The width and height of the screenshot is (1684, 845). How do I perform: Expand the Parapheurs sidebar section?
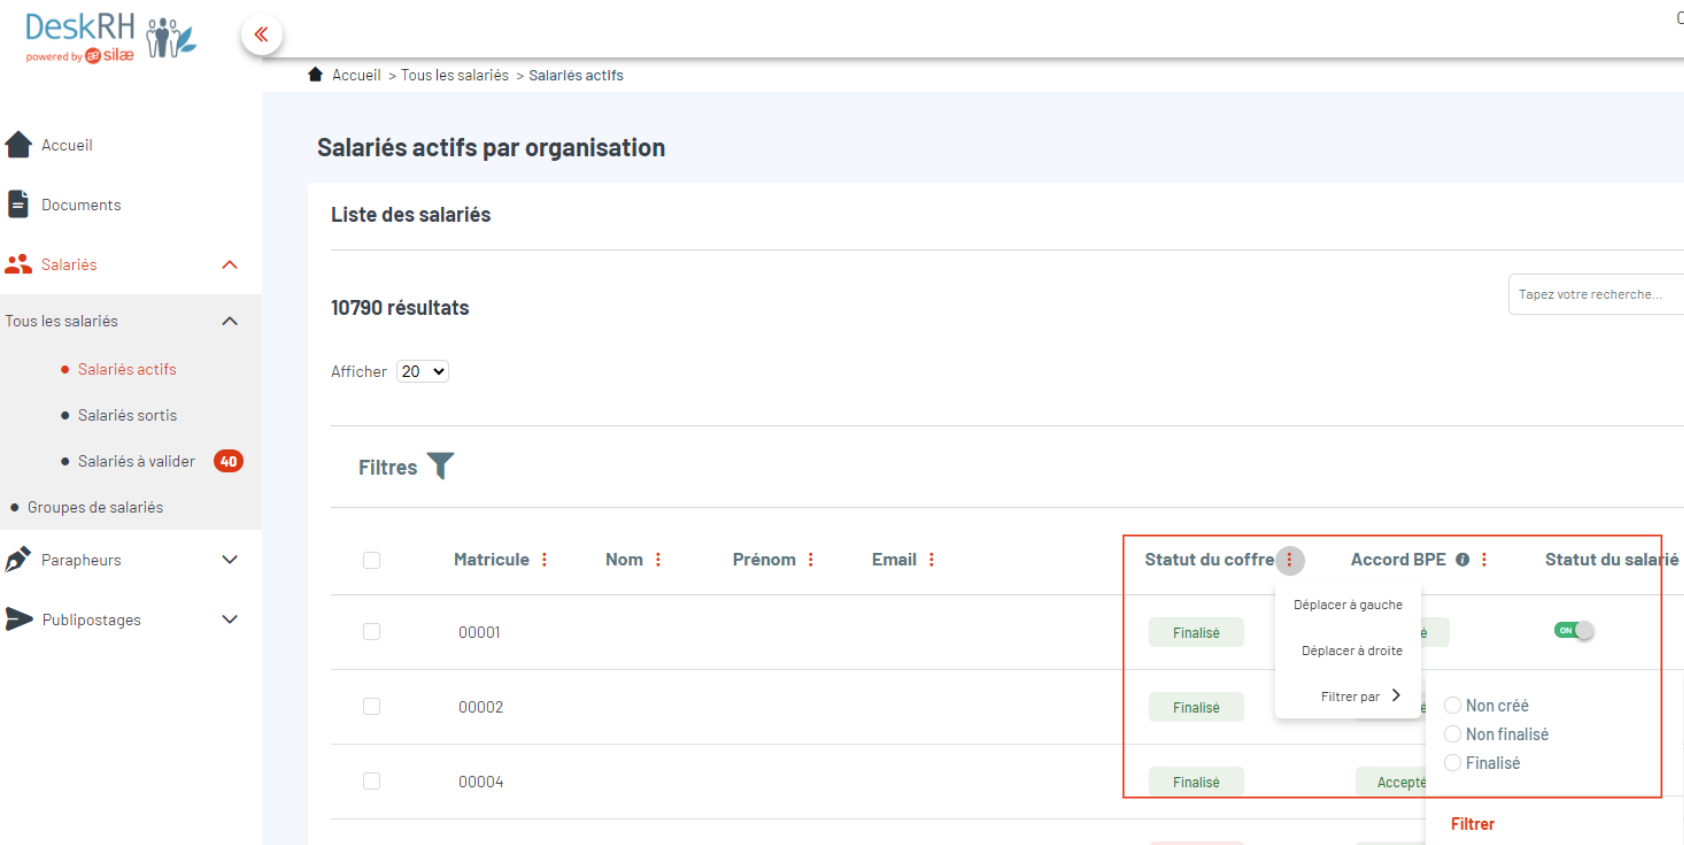coord(229,560)
